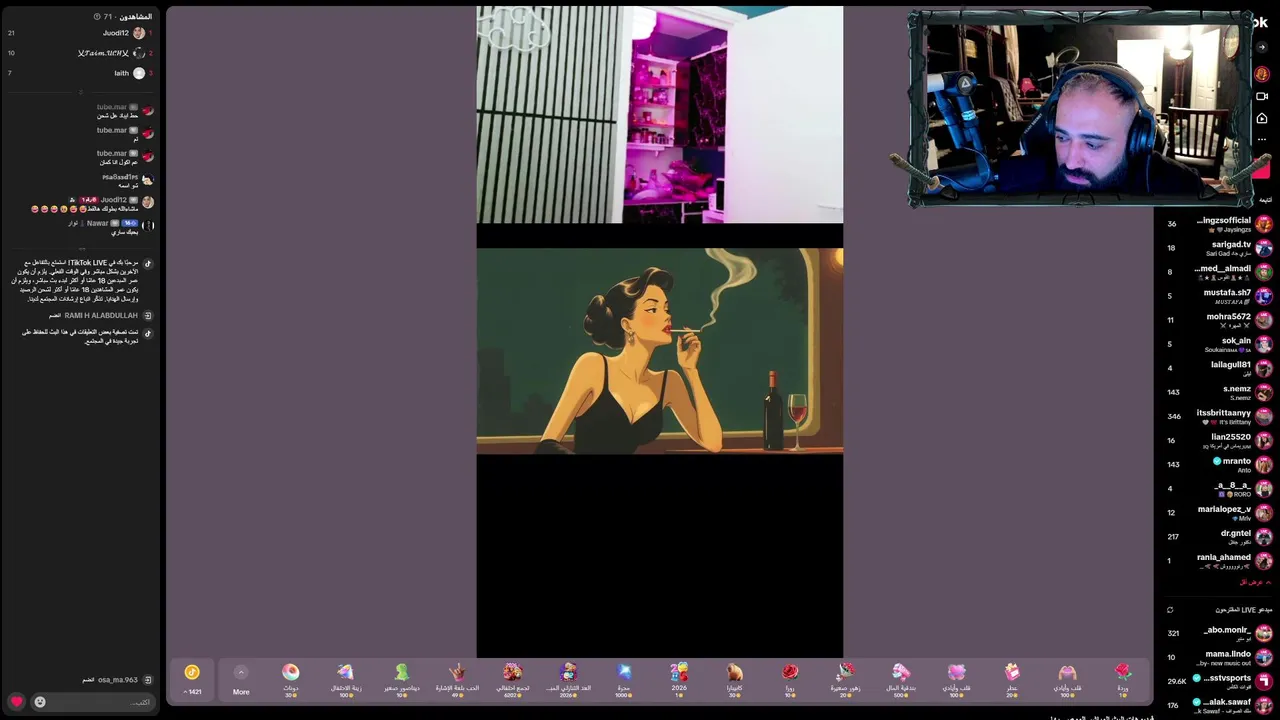This screenshot has width=1280, height=720.
Task: Open rania_ahamed live channel
Action: [1218, 561]
